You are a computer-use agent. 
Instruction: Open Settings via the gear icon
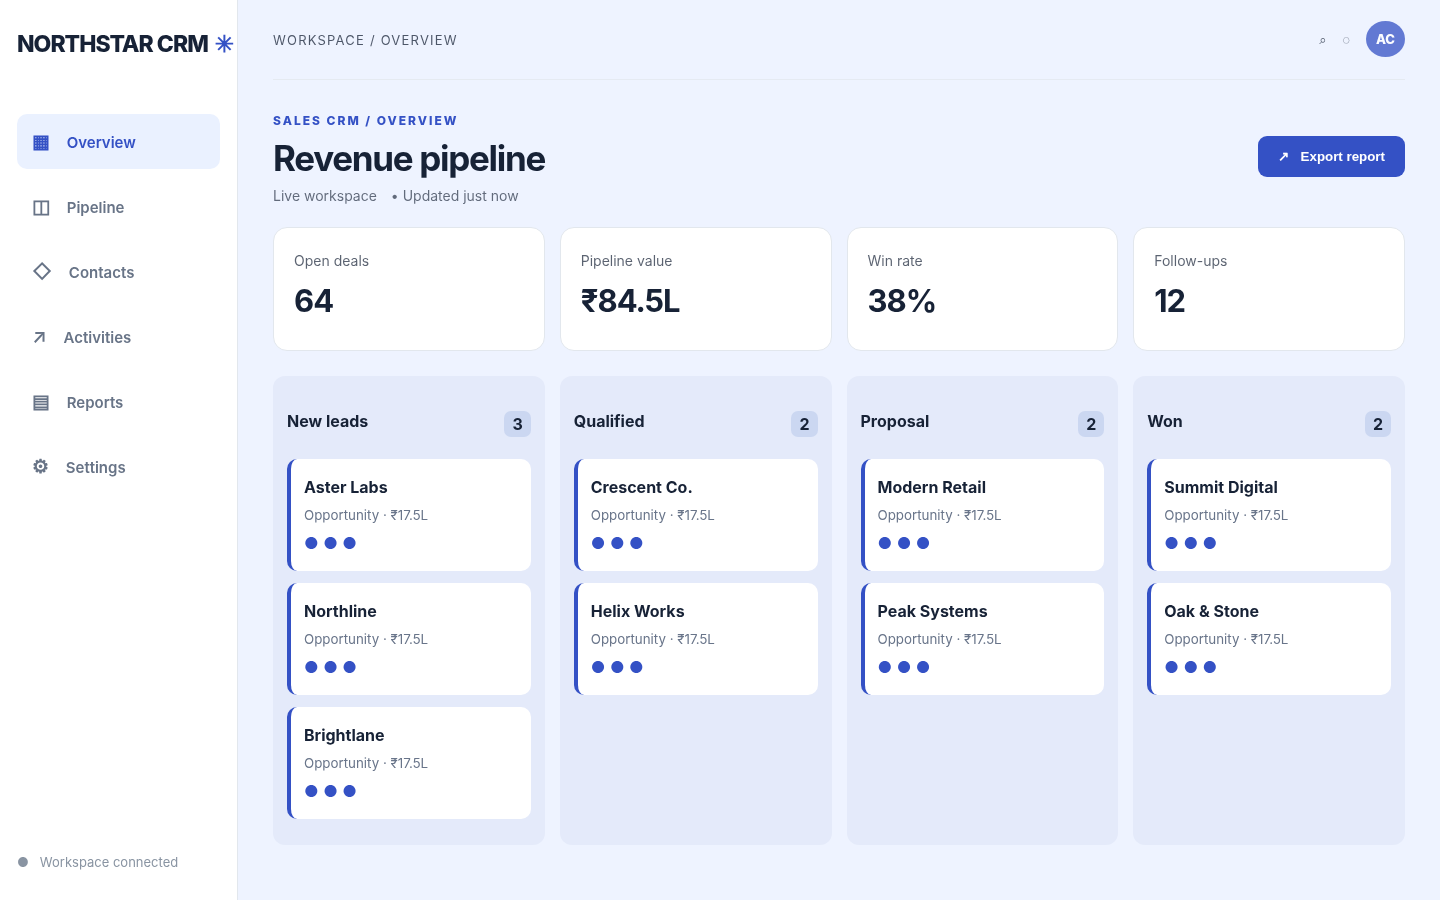pos(40,466)
